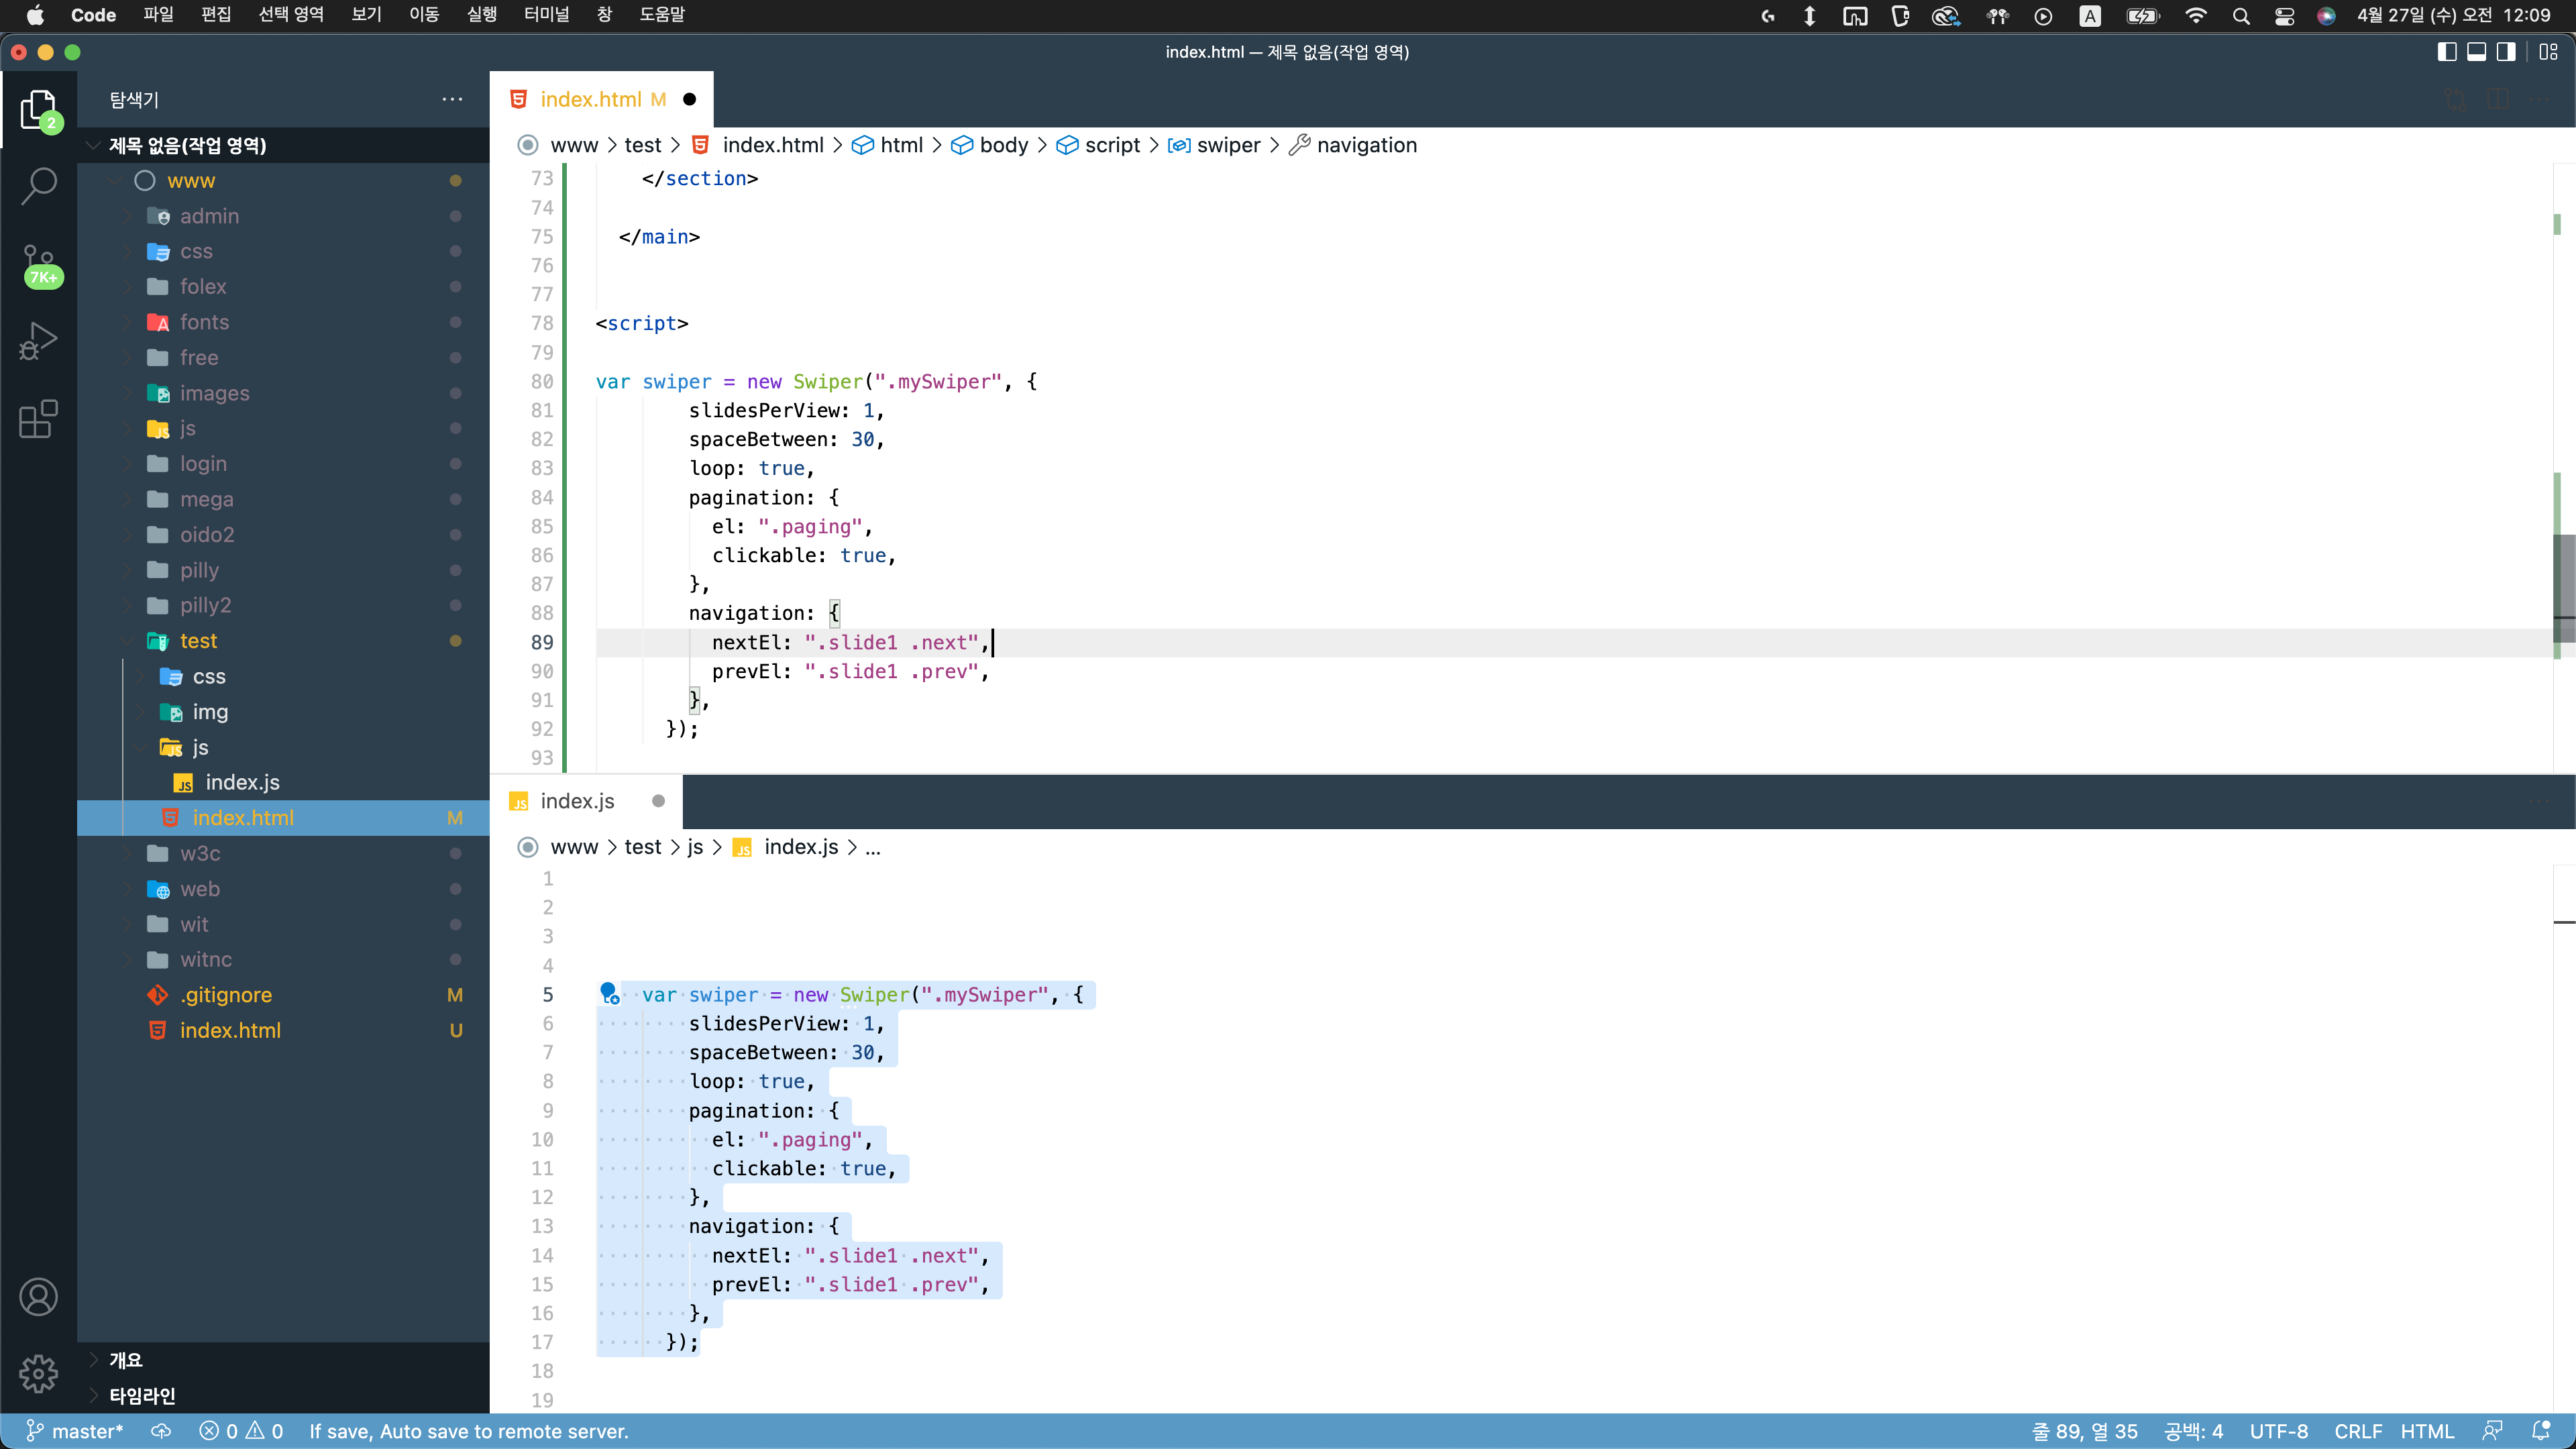This screenshot has height=1449, width=2576.
Task: Click the lightbulb code action on line 5
Action: [x=609, y=993]
